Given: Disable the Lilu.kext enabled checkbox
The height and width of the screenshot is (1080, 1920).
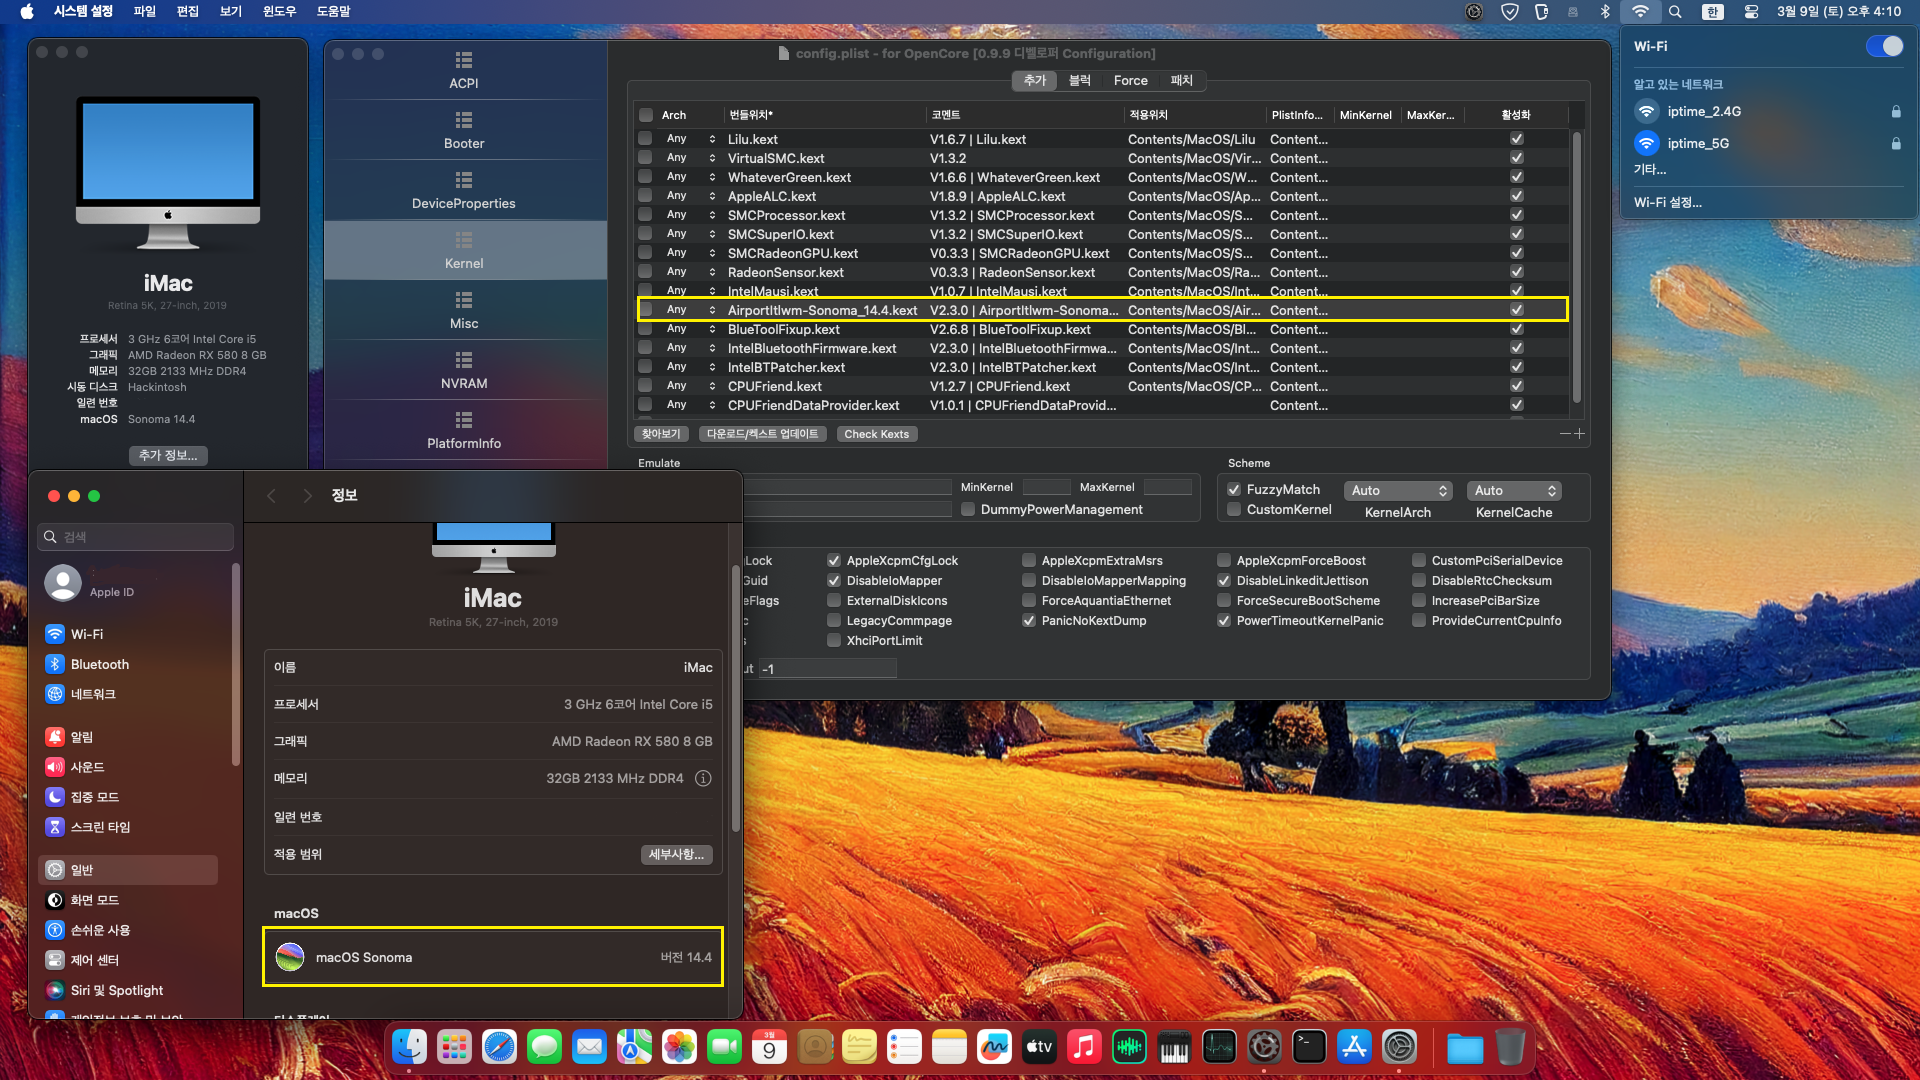Looking at the screenshot, I should pyautogui.click(x=1517, y=139).
